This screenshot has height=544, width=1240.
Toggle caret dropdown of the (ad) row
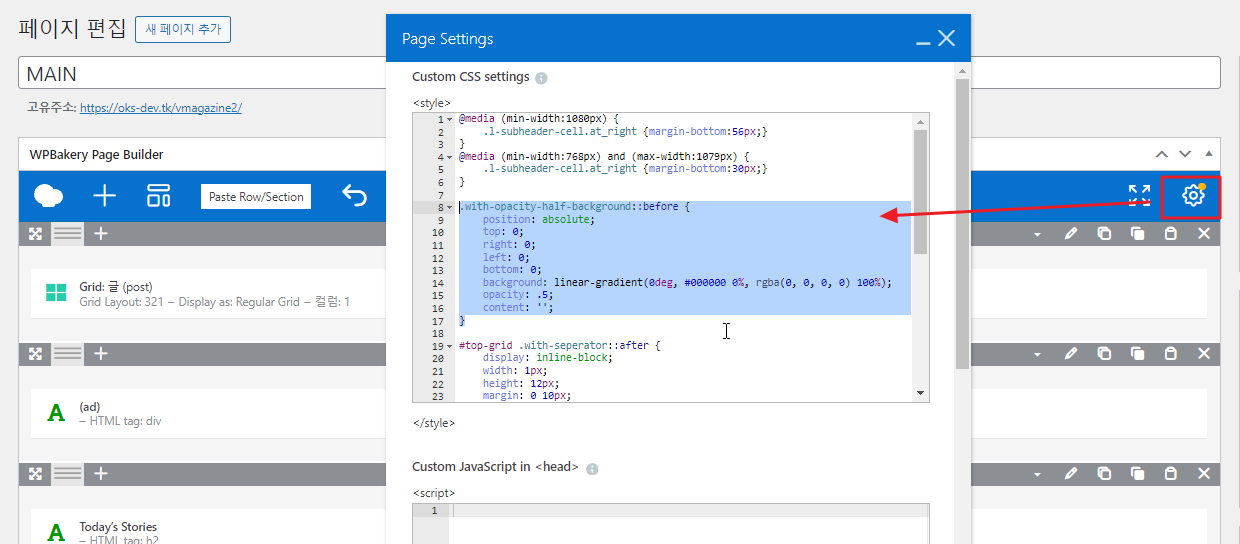(1037, 355)
